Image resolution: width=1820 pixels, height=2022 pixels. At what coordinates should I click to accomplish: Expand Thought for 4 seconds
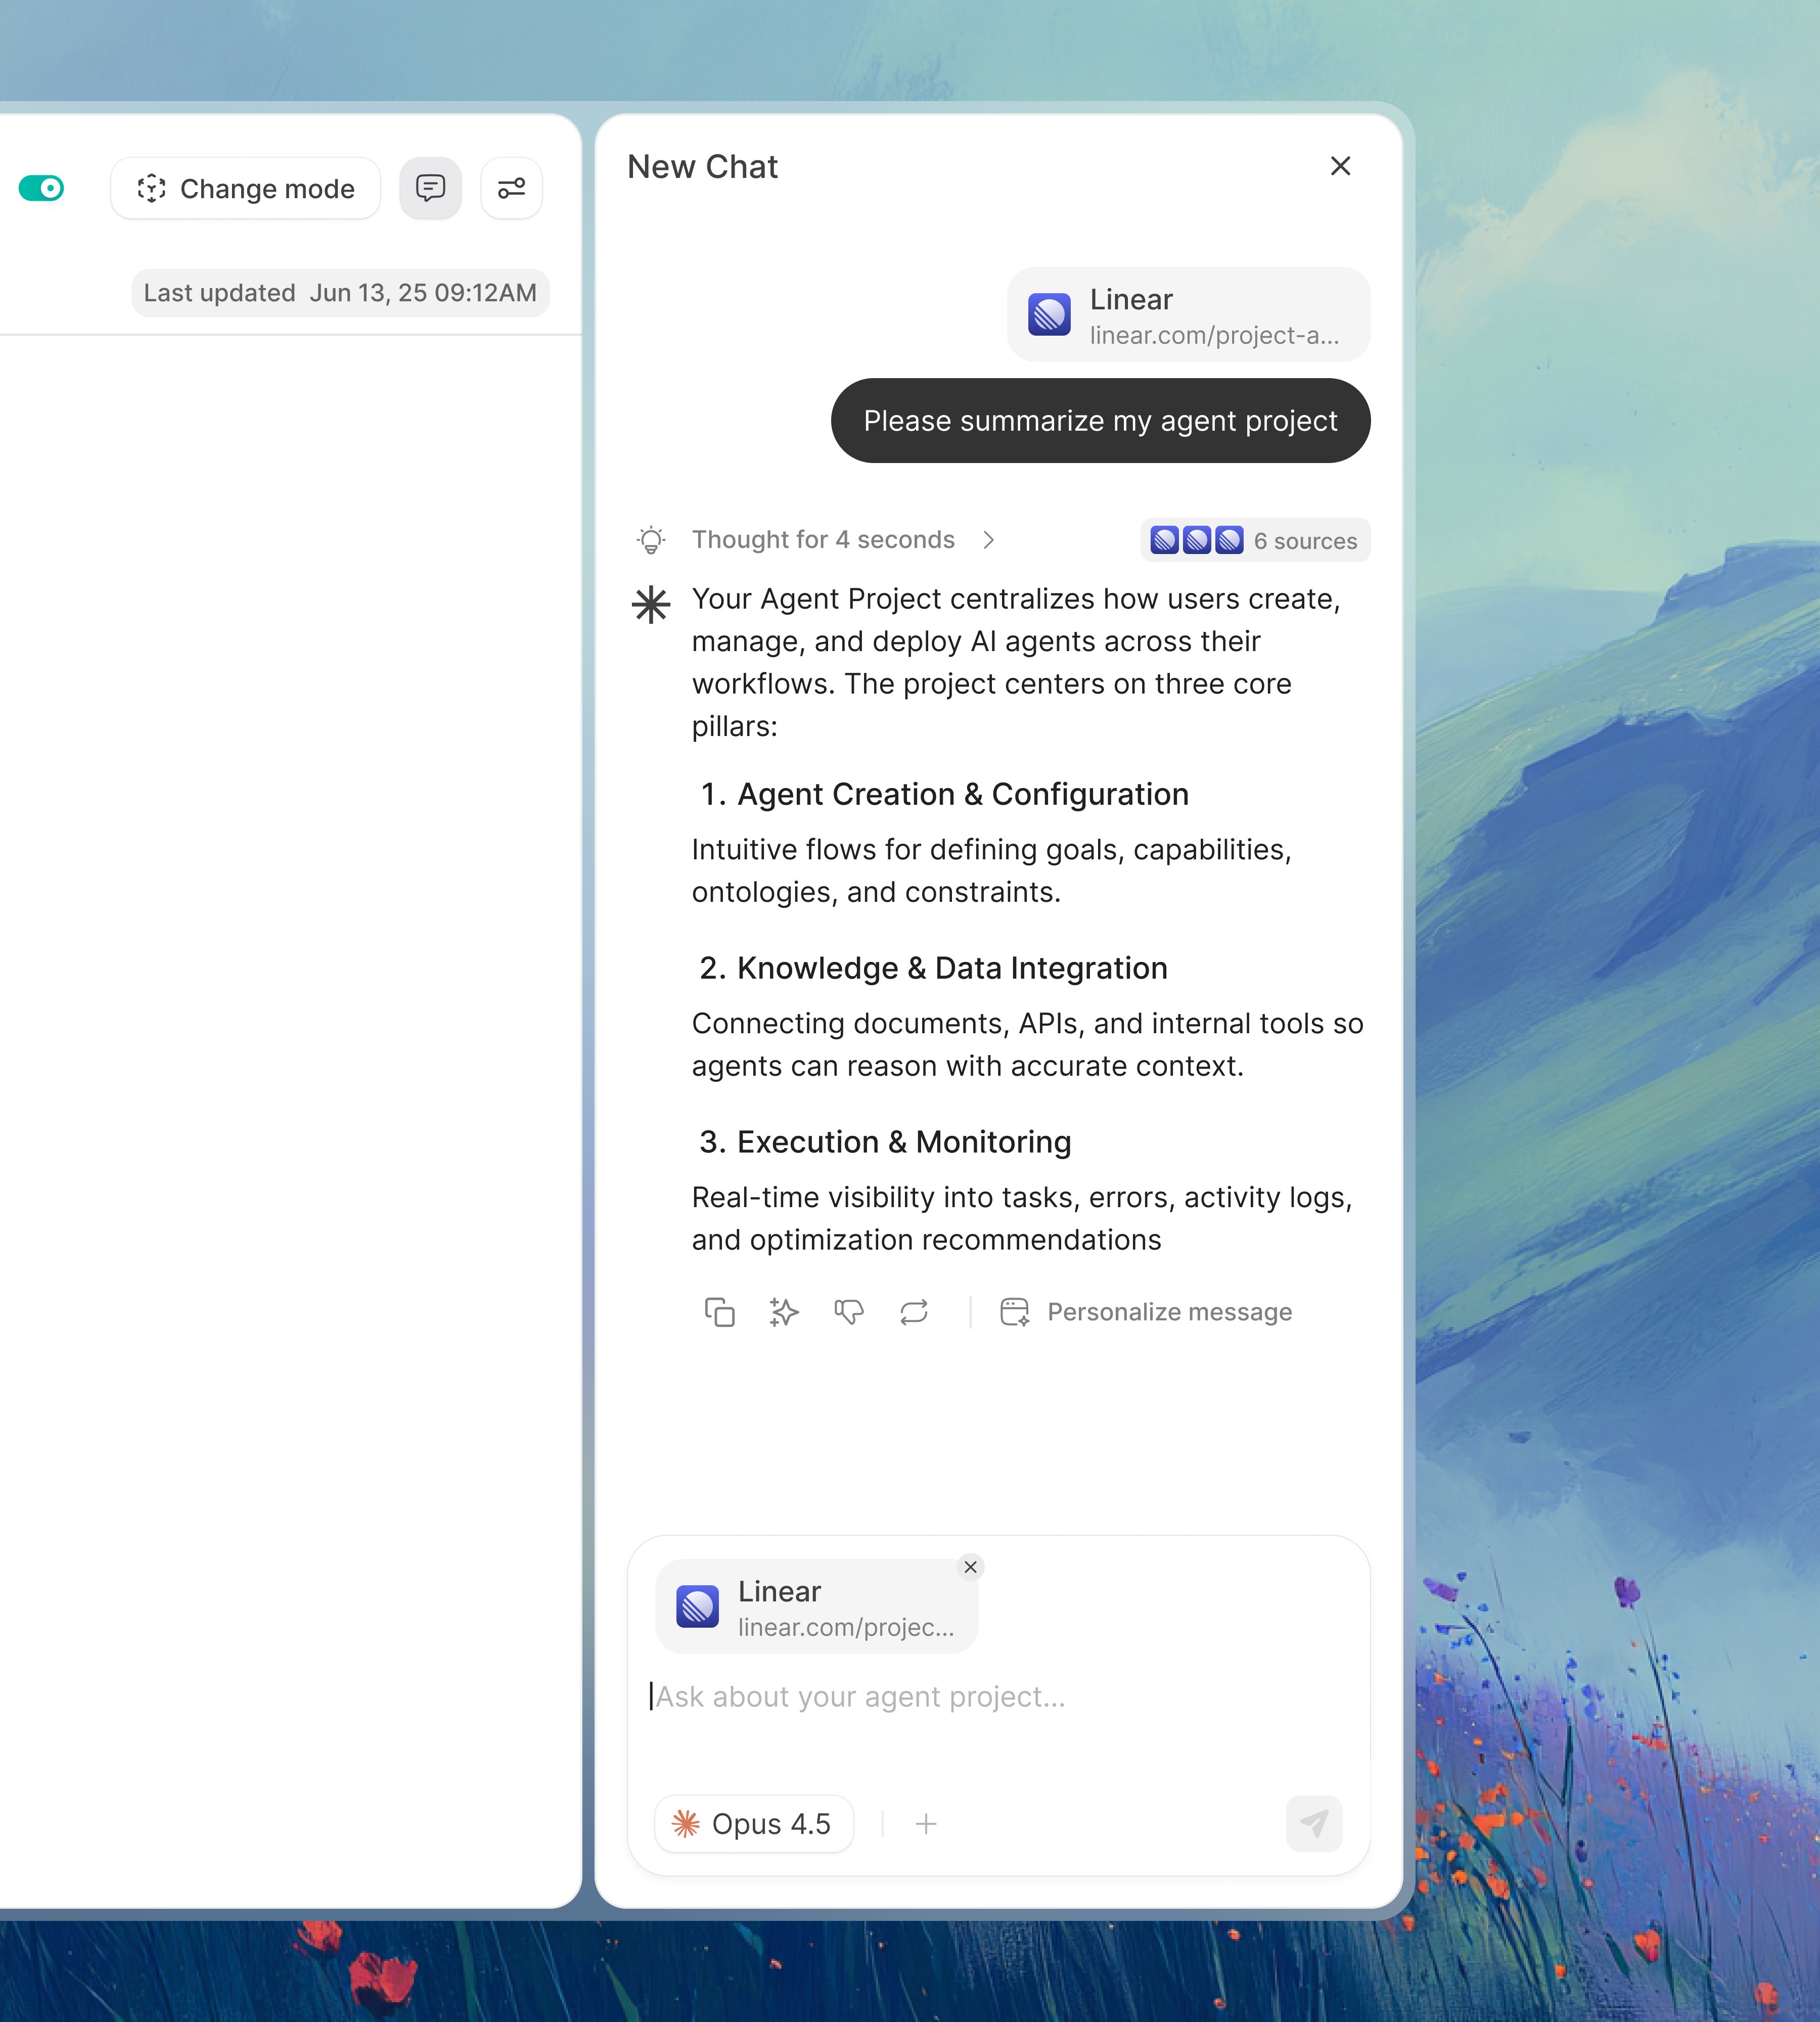823,540
